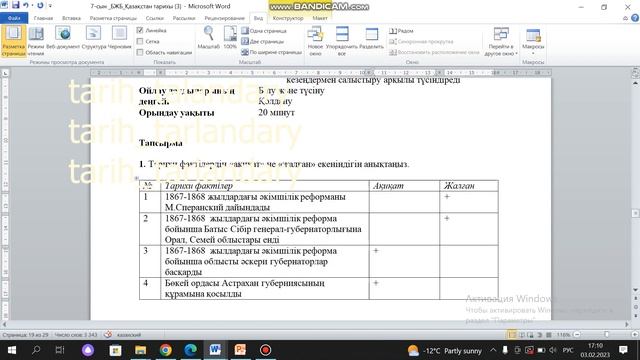Open Google Chrome from taskbar

pos(165,350)
